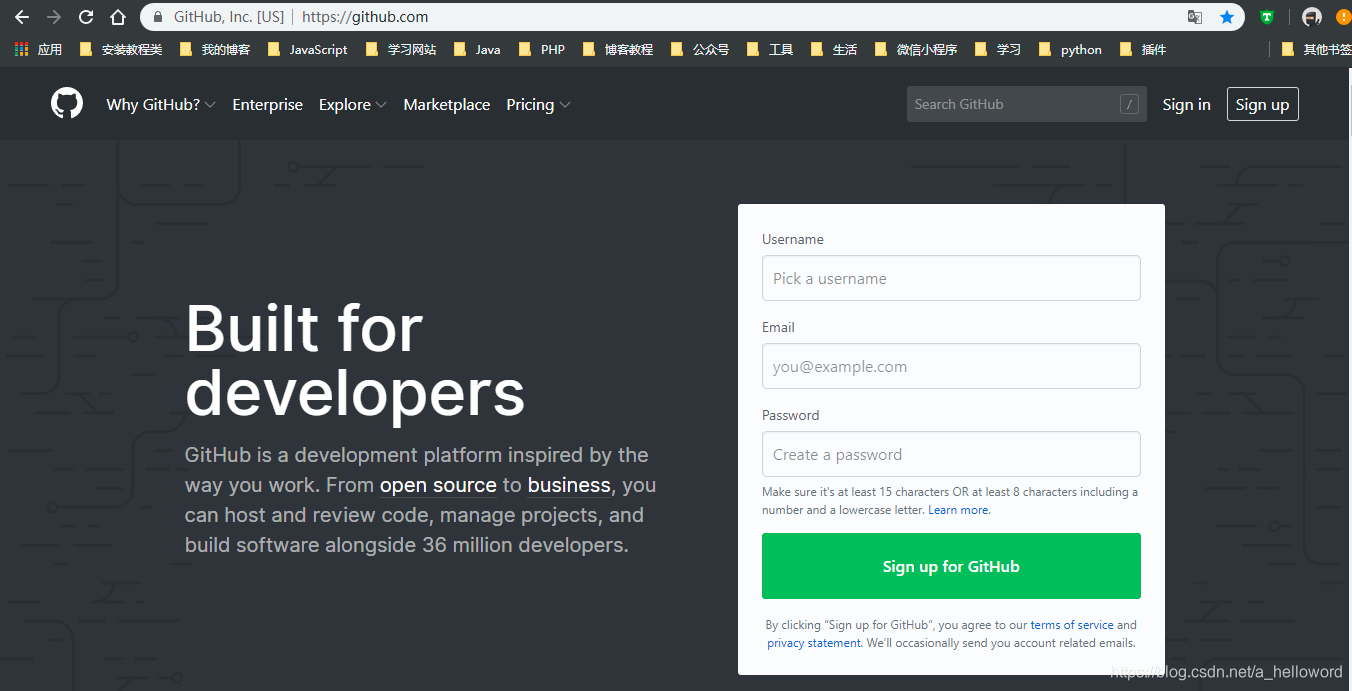This screenshot has width=1352, height=691.
Task: Open the Marketplace nav item
Action: [446, 104]
